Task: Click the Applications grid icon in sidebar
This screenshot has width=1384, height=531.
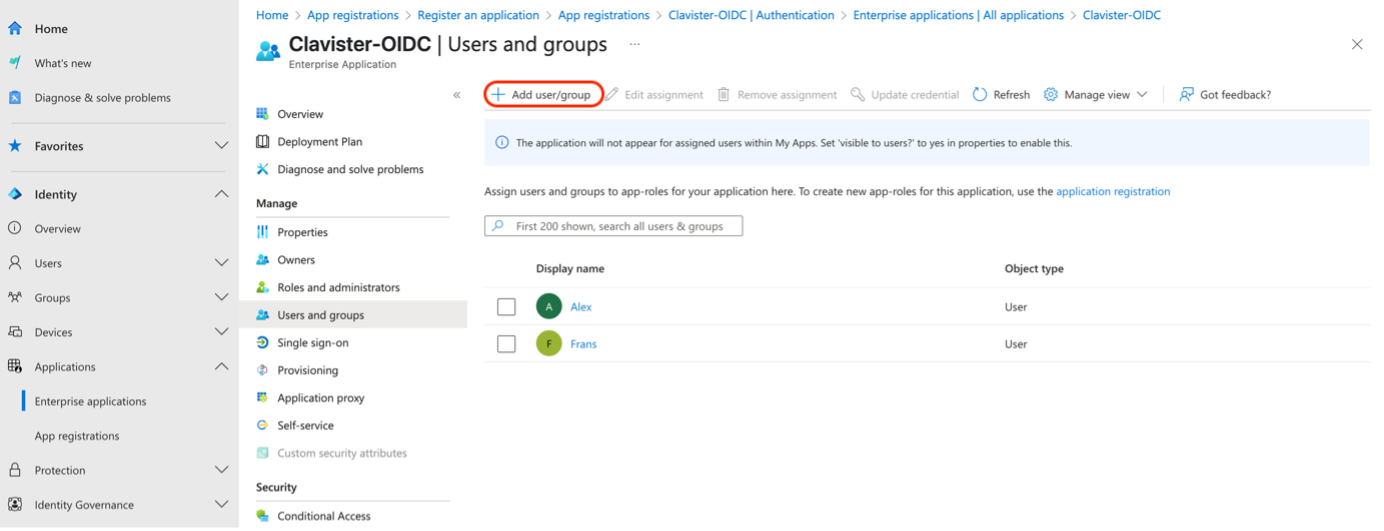Action: click(x=15, y=366)
